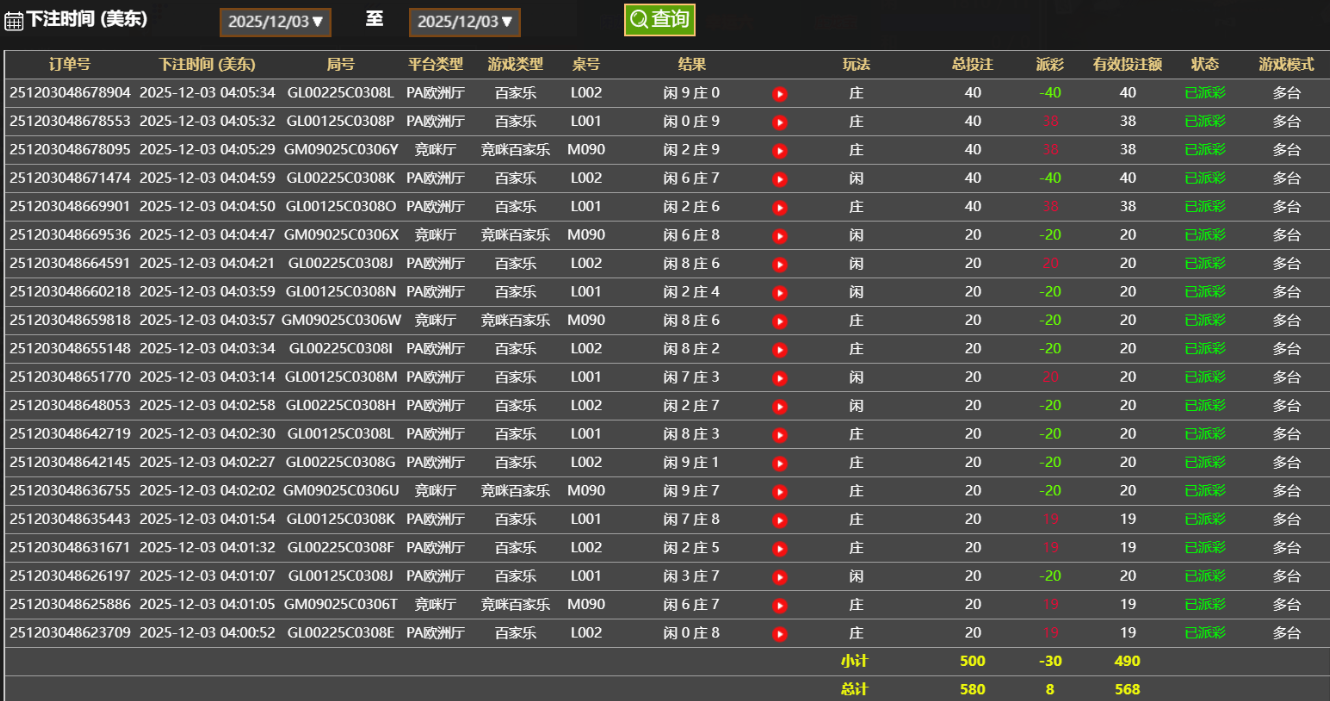Open the start date dropdown showing 2025/12/03

(x=275, y=21)
